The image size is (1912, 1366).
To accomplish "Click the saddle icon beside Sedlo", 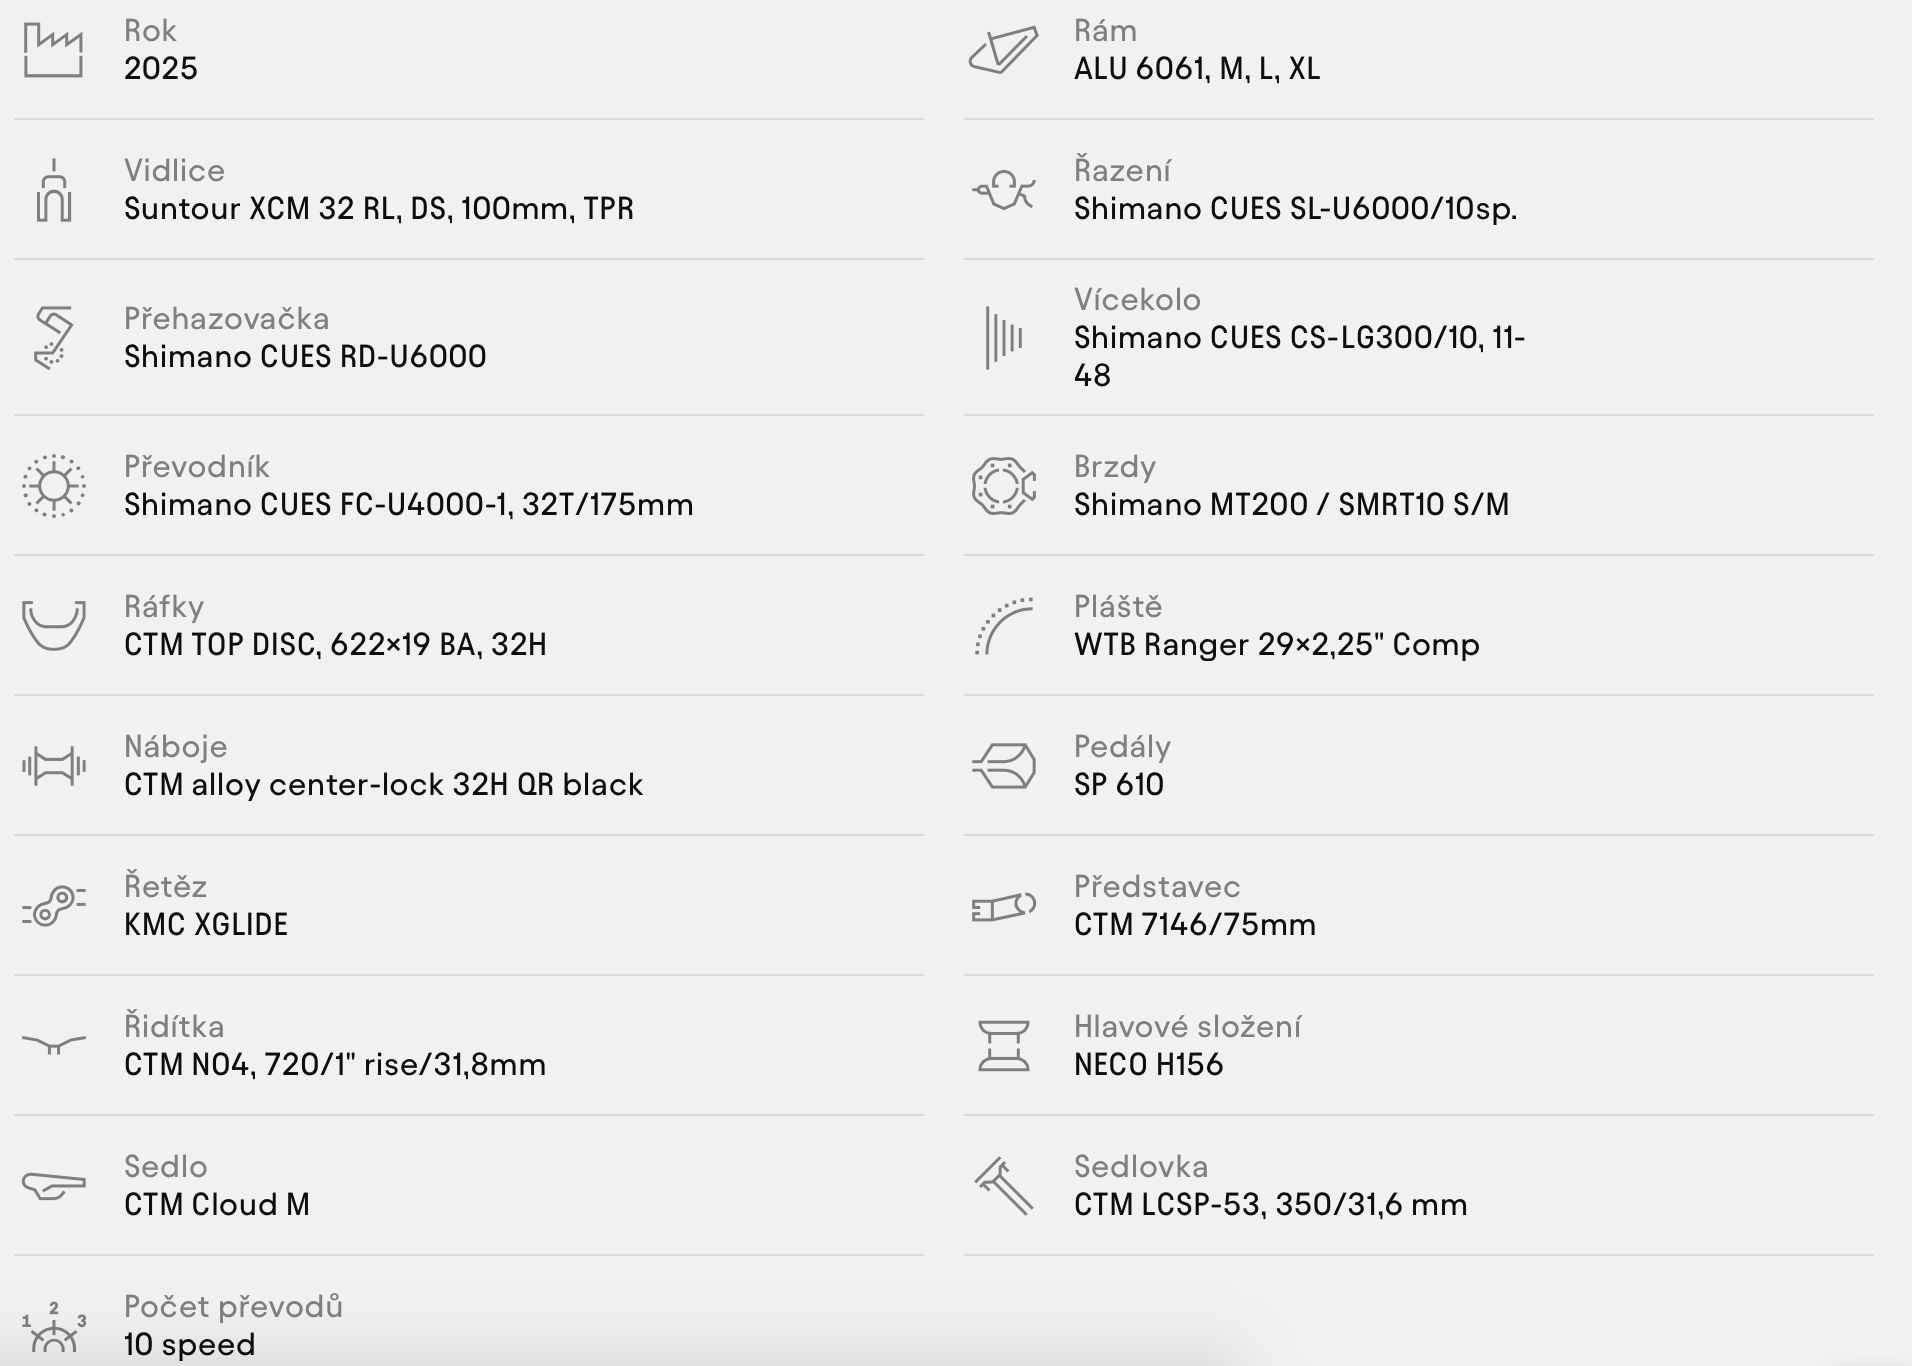I will pos(54,1186).
